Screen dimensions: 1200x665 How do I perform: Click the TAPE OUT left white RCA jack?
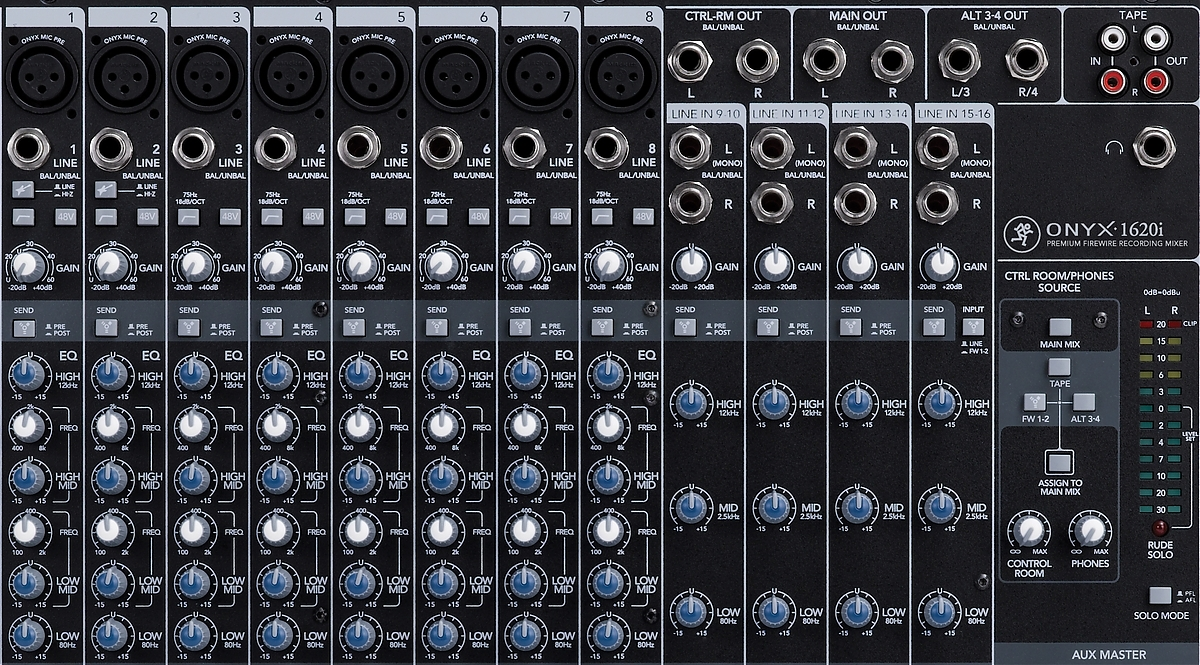(x=1155, y=39)
